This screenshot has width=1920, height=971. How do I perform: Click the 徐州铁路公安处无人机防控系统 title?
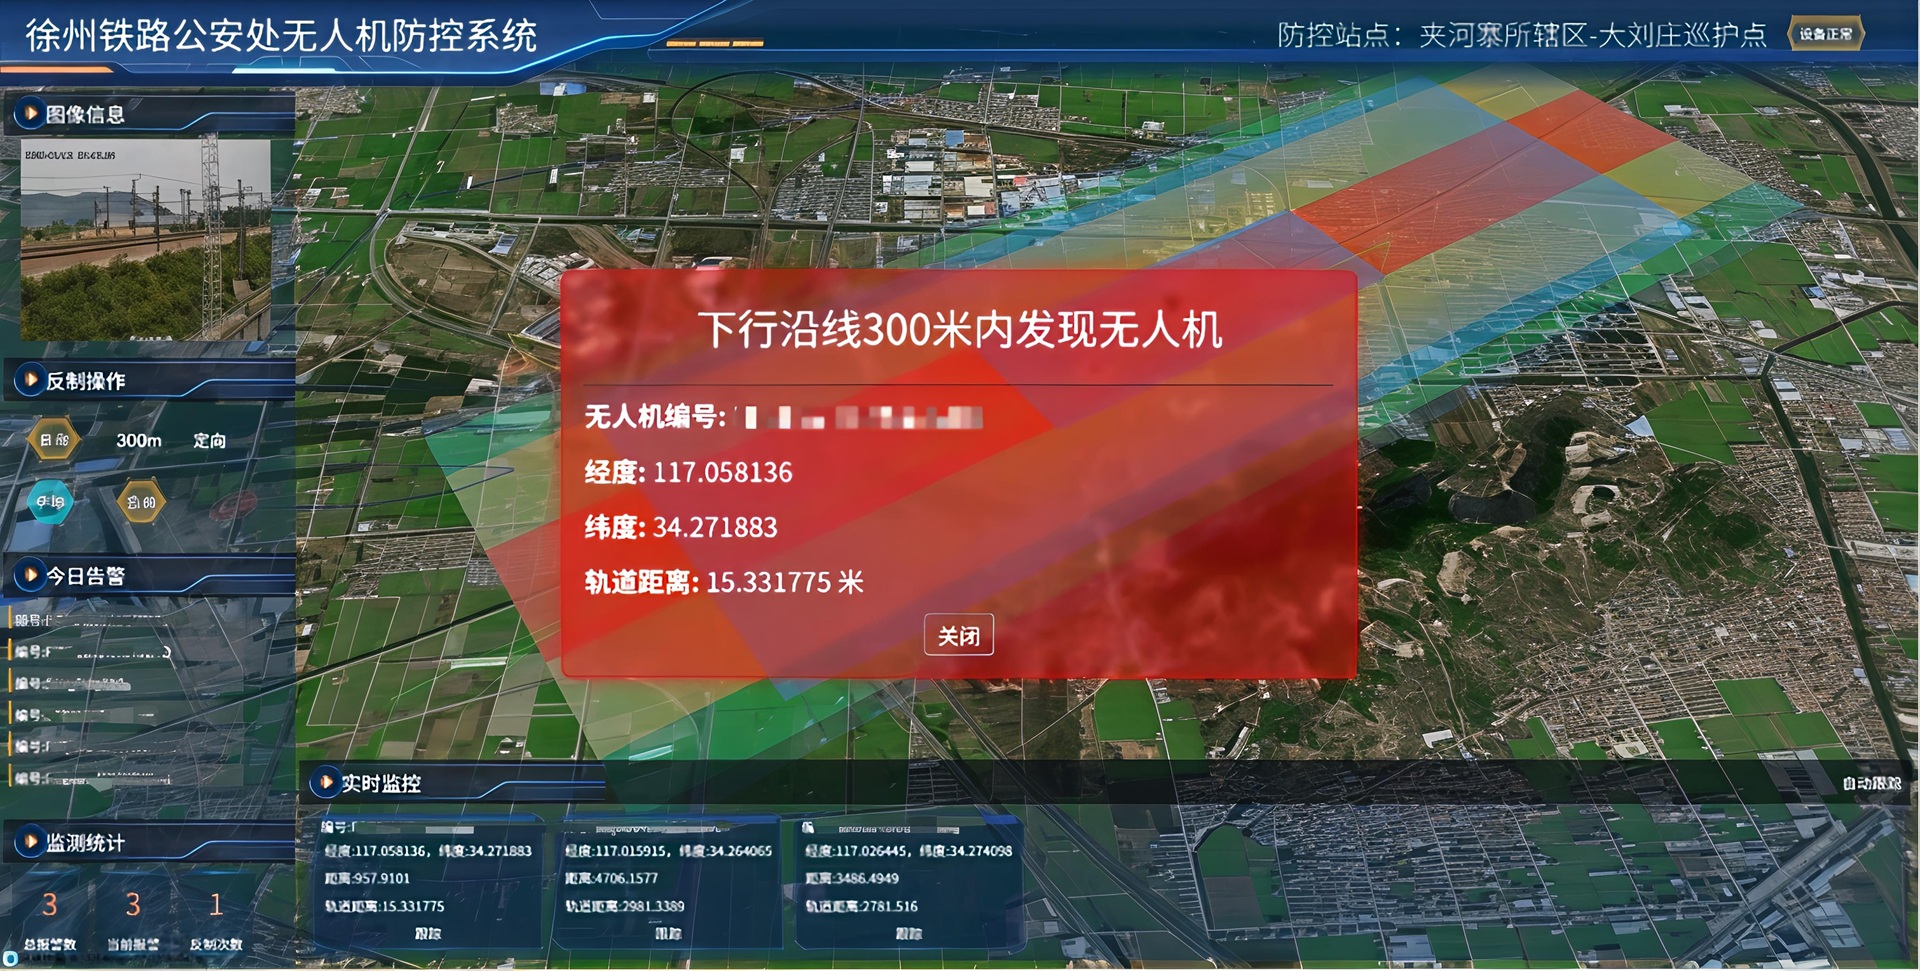[x=281, y=36]
